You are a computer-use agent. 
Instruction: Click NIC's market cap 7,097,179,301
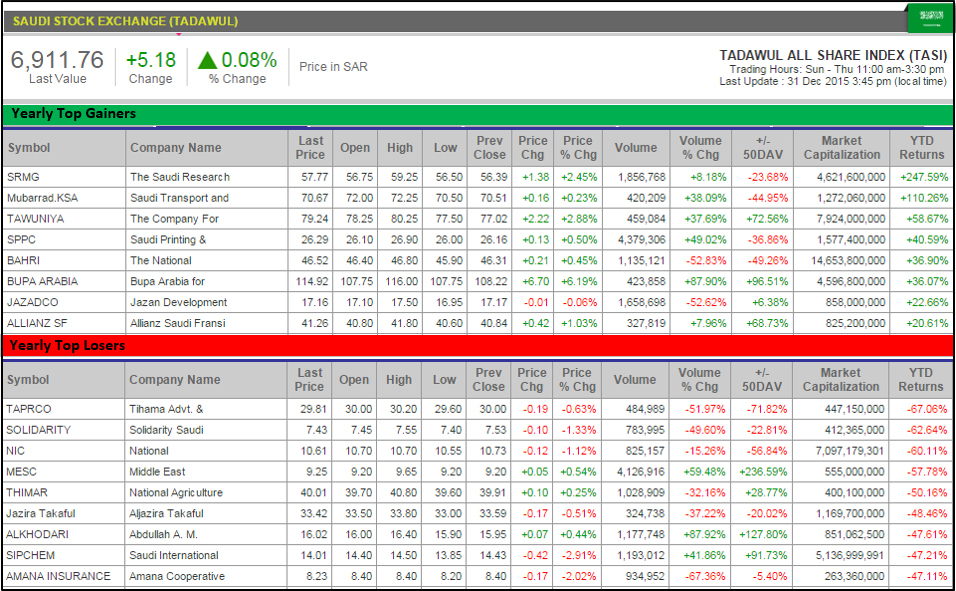850,451
